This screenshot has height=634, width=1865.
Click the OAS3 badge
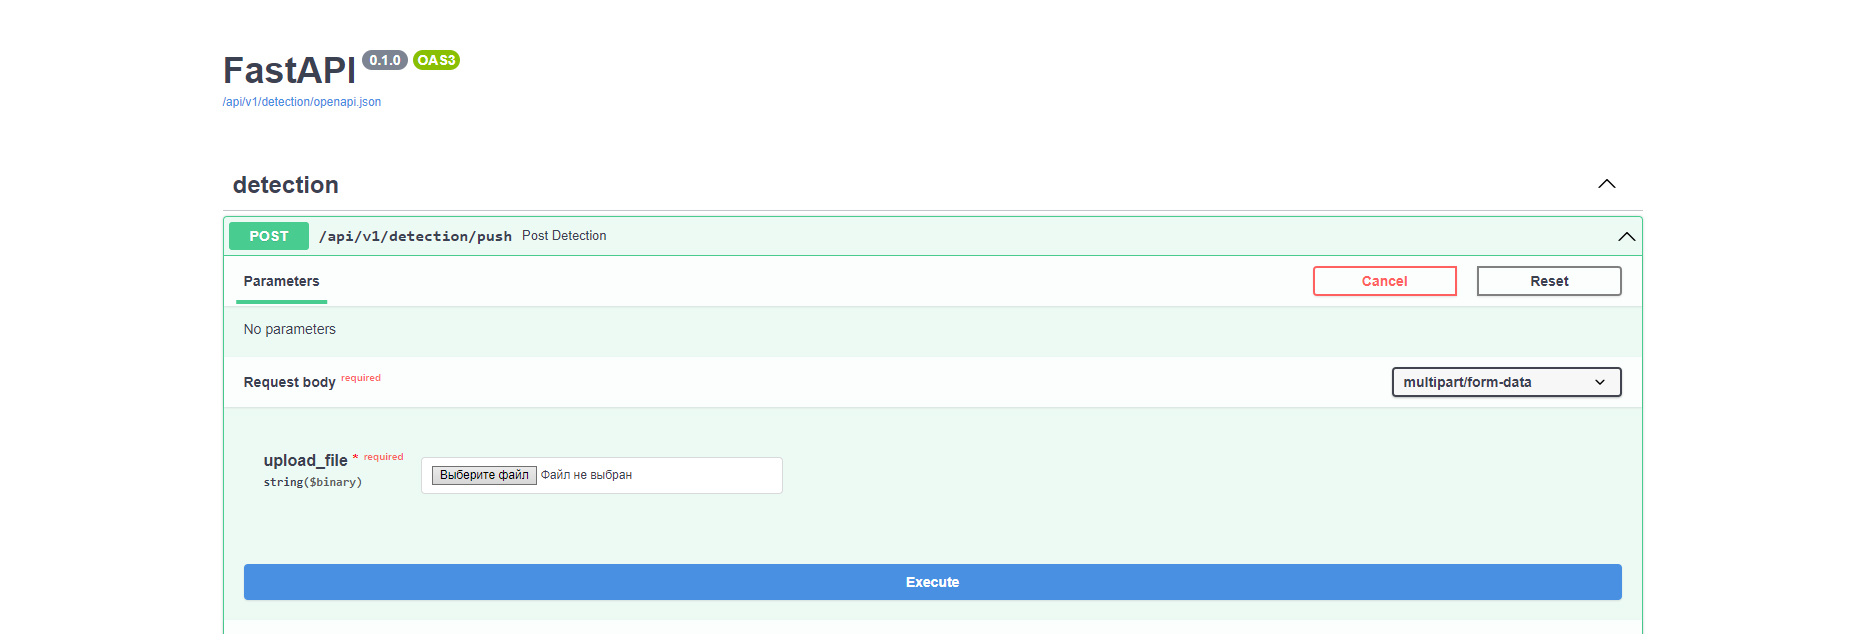point(436,60)
